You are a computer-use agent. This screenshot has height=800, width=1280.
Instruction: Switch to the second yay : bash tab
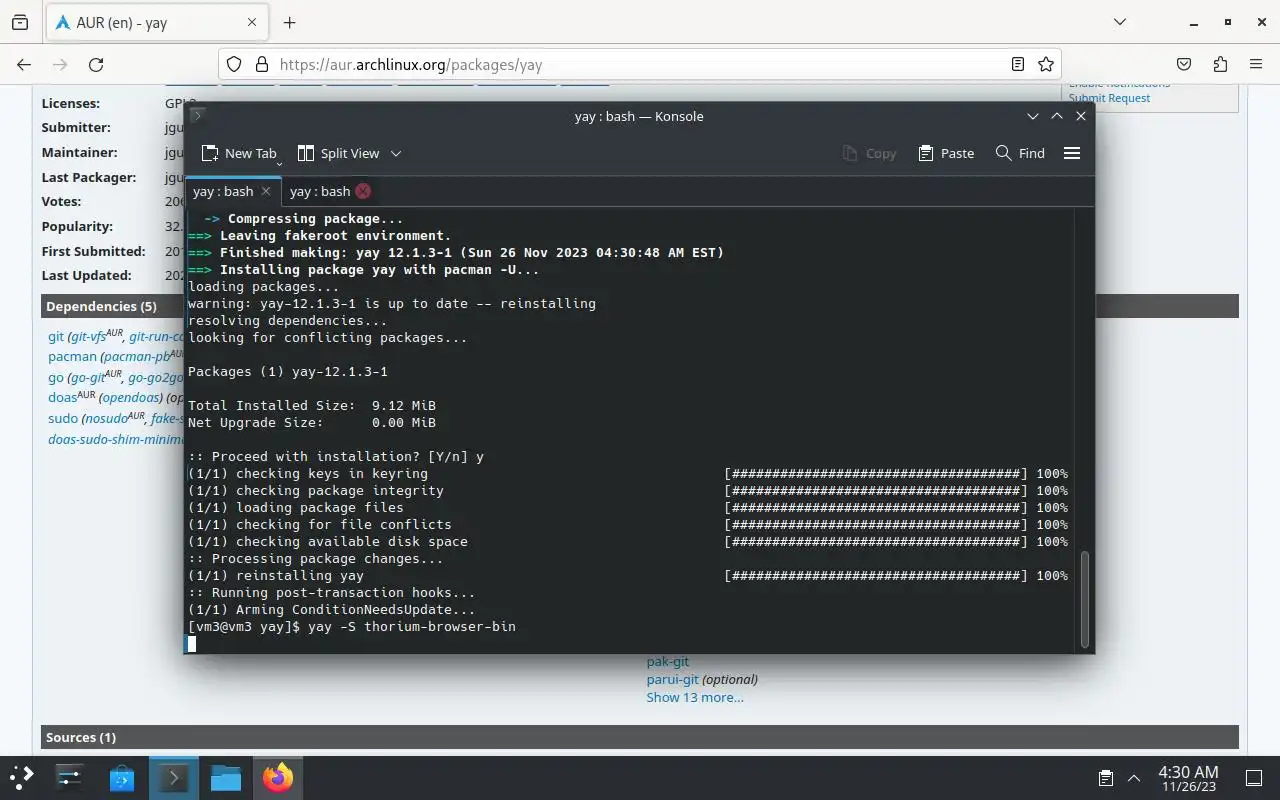(x=320, y=191)
